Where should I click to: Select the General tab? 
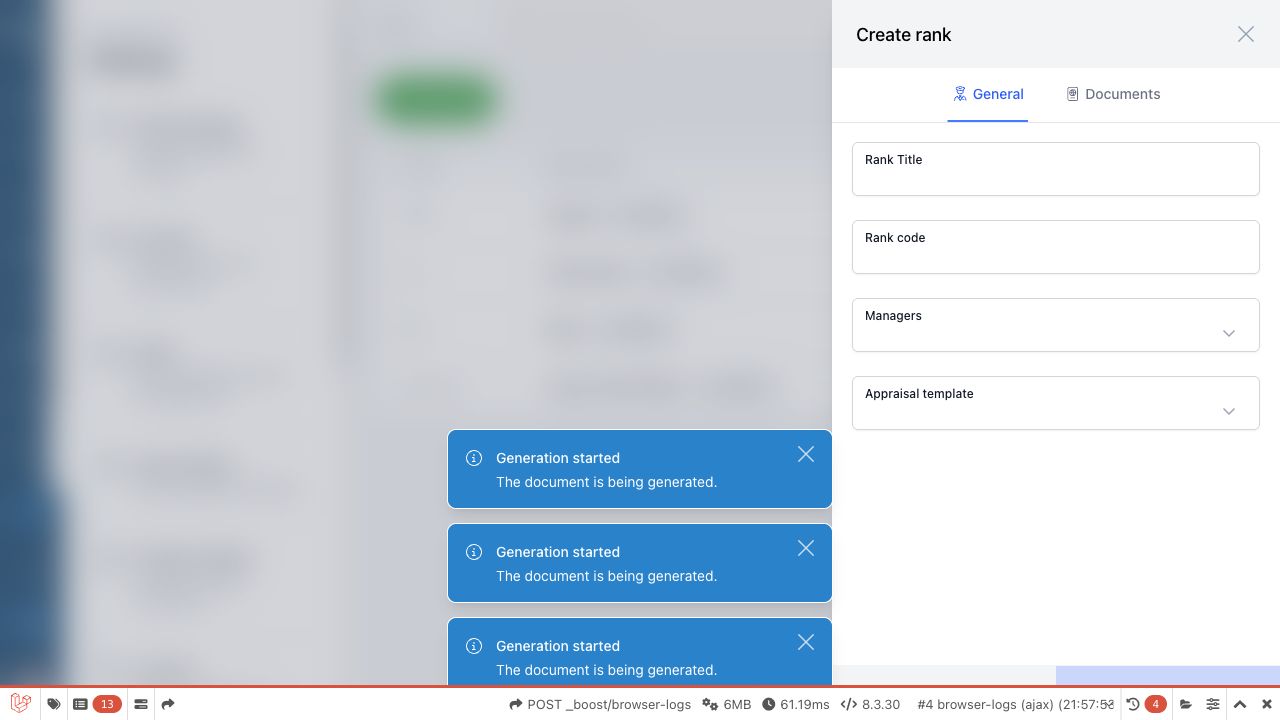pyautogui.click(x=988, y=94)
